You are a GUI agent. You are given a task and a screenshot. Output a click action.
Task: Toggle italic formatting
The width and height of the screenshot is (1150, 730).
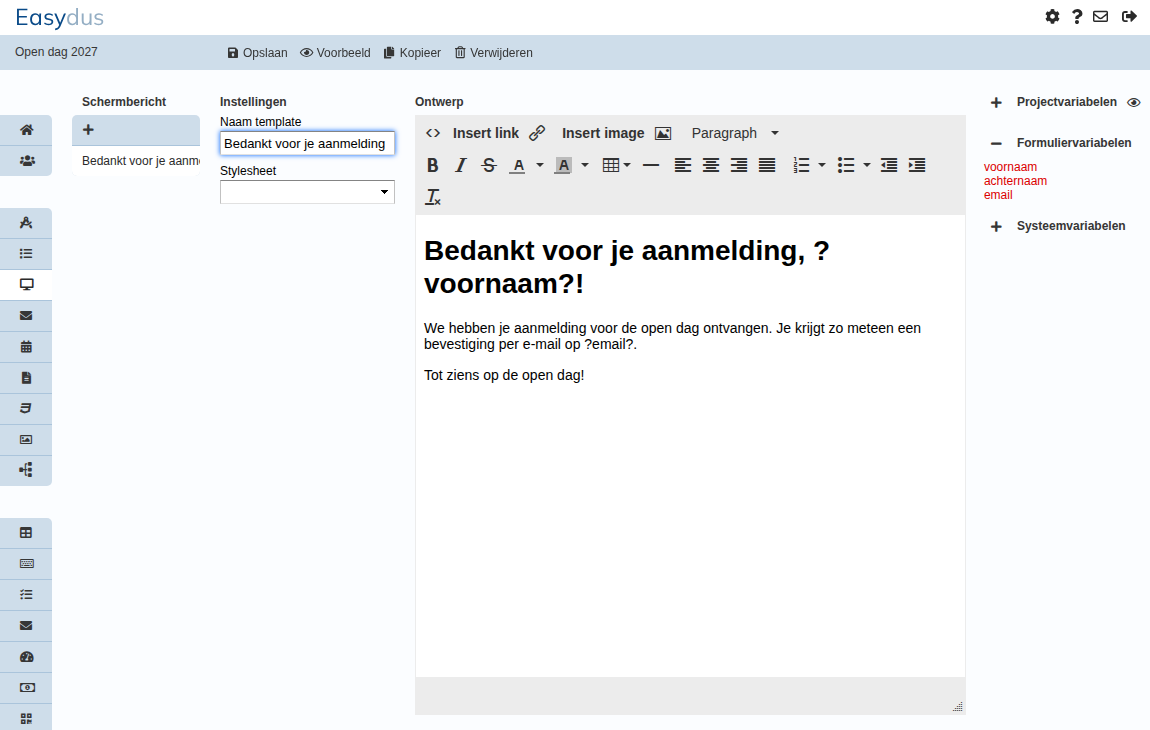[461, 166]
